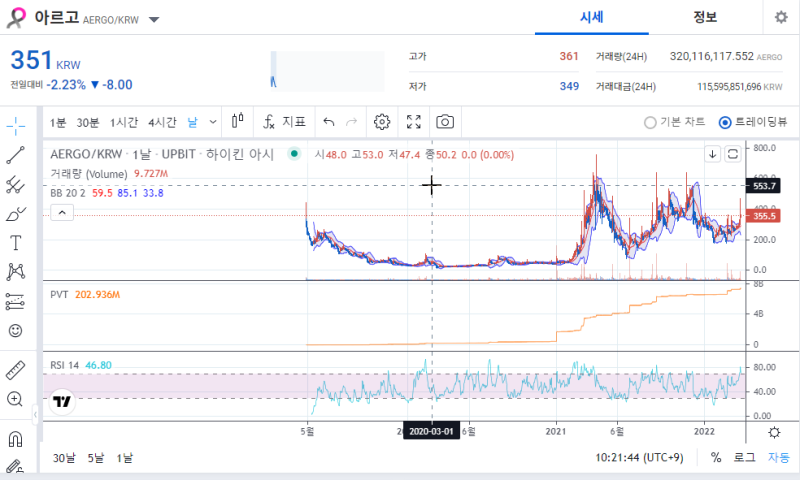Viewport: 800px width, 480px height.
Task: Open candlestick chart type selector
Action: coord(238,122)
